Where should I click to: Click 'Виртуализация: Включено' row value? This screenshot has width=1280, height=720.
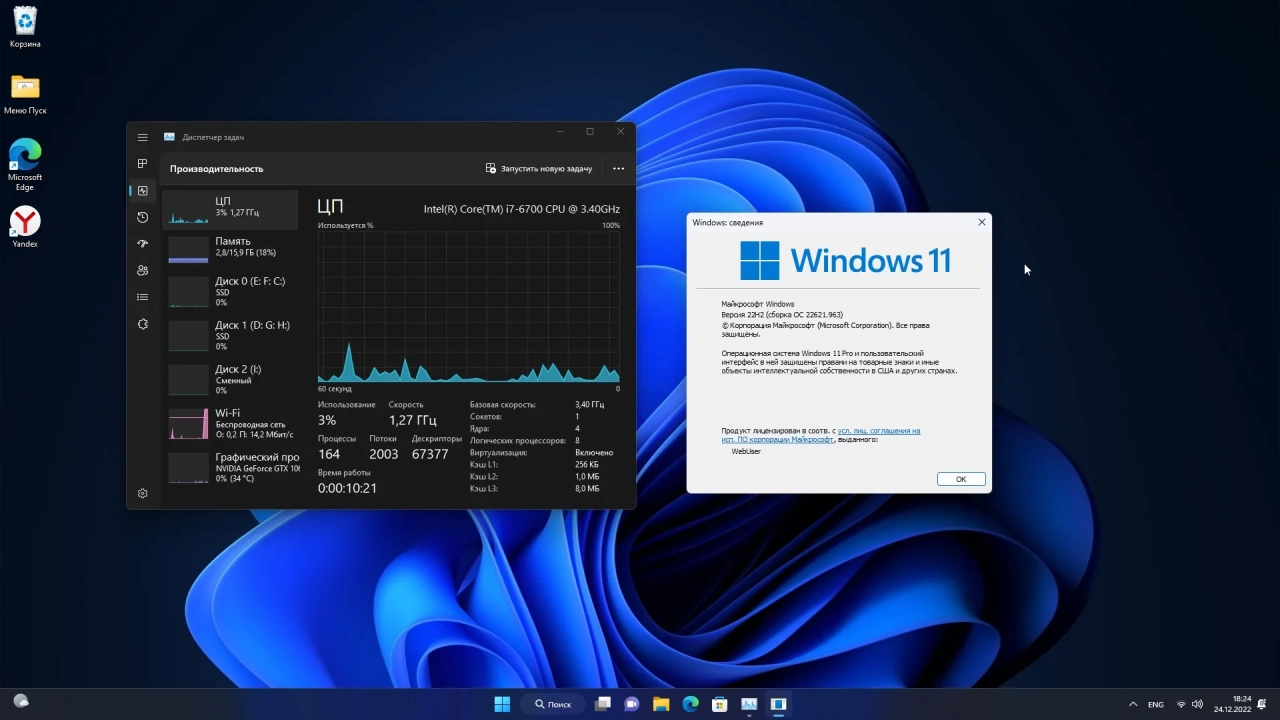coord(594,453)
